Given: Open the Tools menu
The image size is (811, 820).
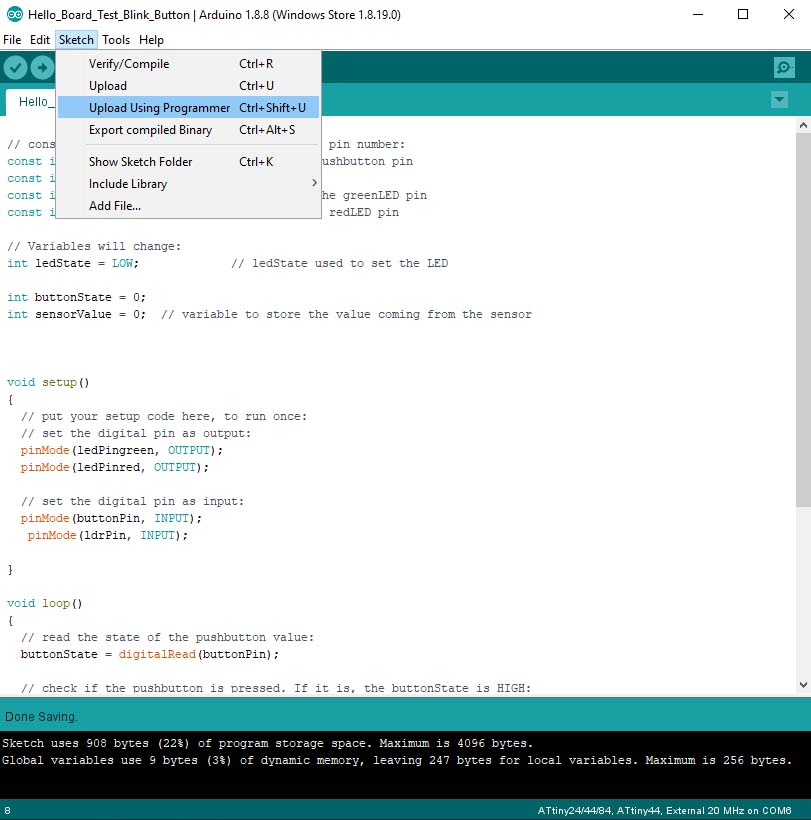Looking at the screenshot, I should pos(116,40).
